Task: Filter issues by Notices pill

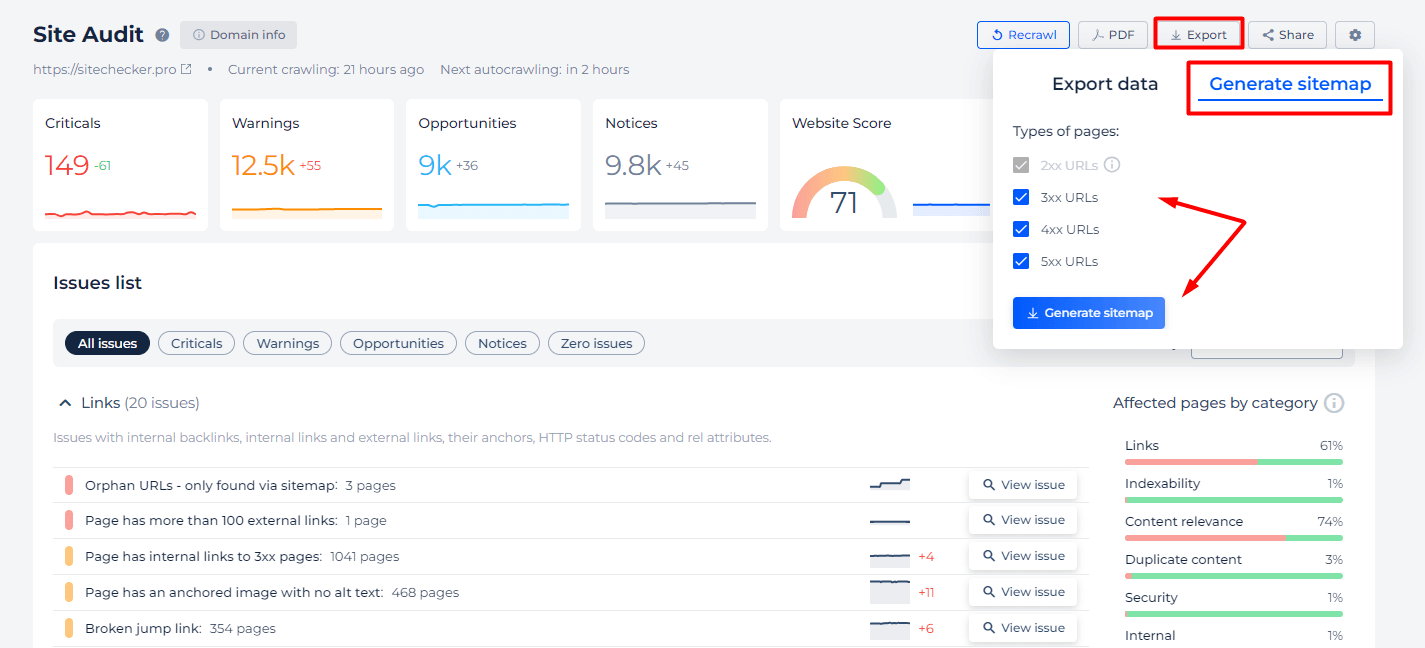Action: pos(502,343)
